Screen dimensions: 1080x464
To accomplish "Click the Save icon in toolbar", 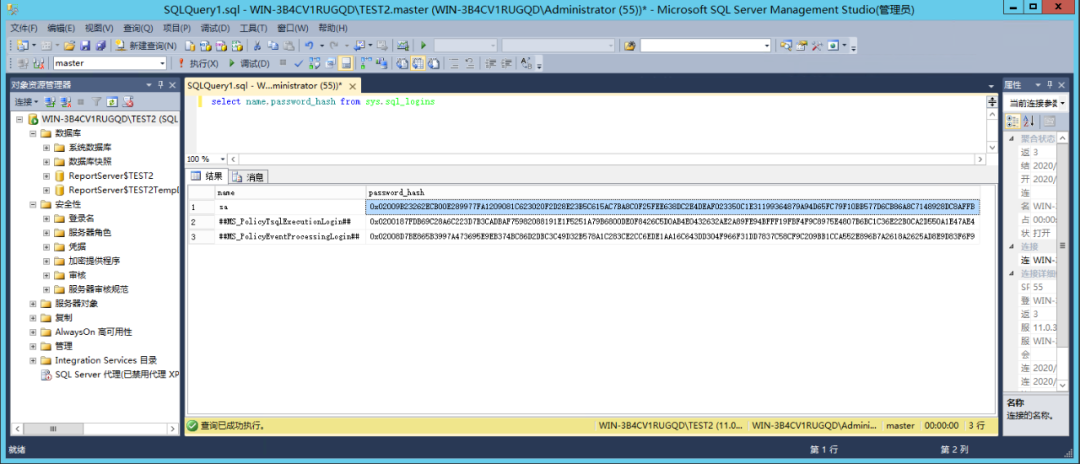I will [x=85, y=45].
